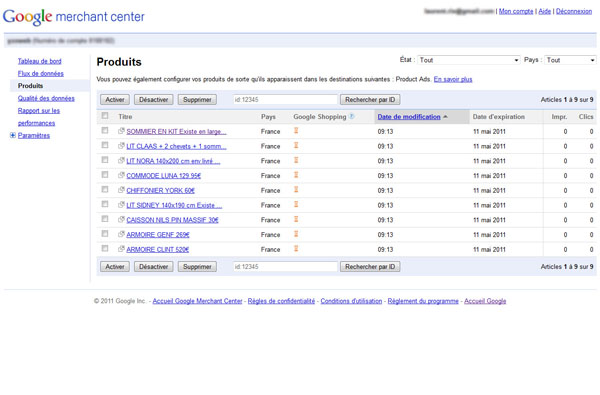Click hourglass pending icon for ARMOIRE CLINT
600x395 pixels.
coord(296,248)
